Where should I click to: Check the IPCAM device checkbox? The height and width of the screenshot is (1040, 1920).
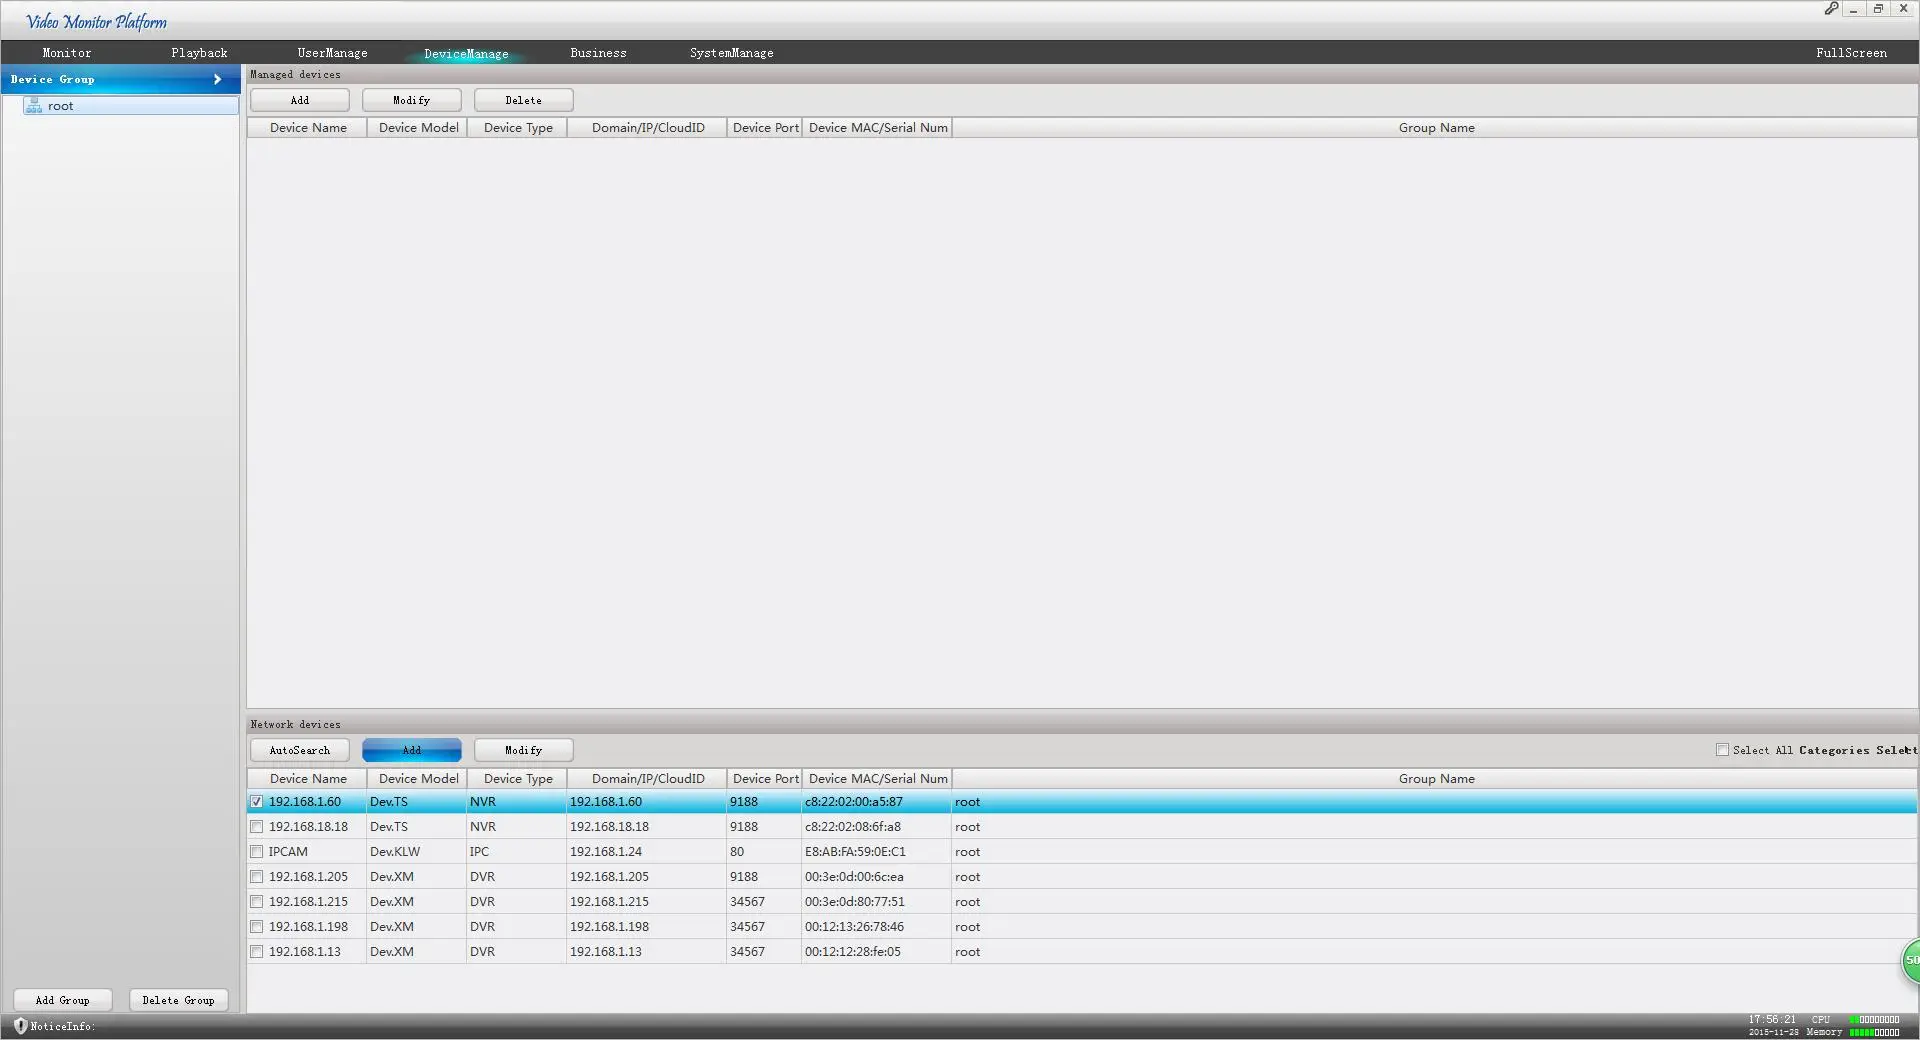257,852
